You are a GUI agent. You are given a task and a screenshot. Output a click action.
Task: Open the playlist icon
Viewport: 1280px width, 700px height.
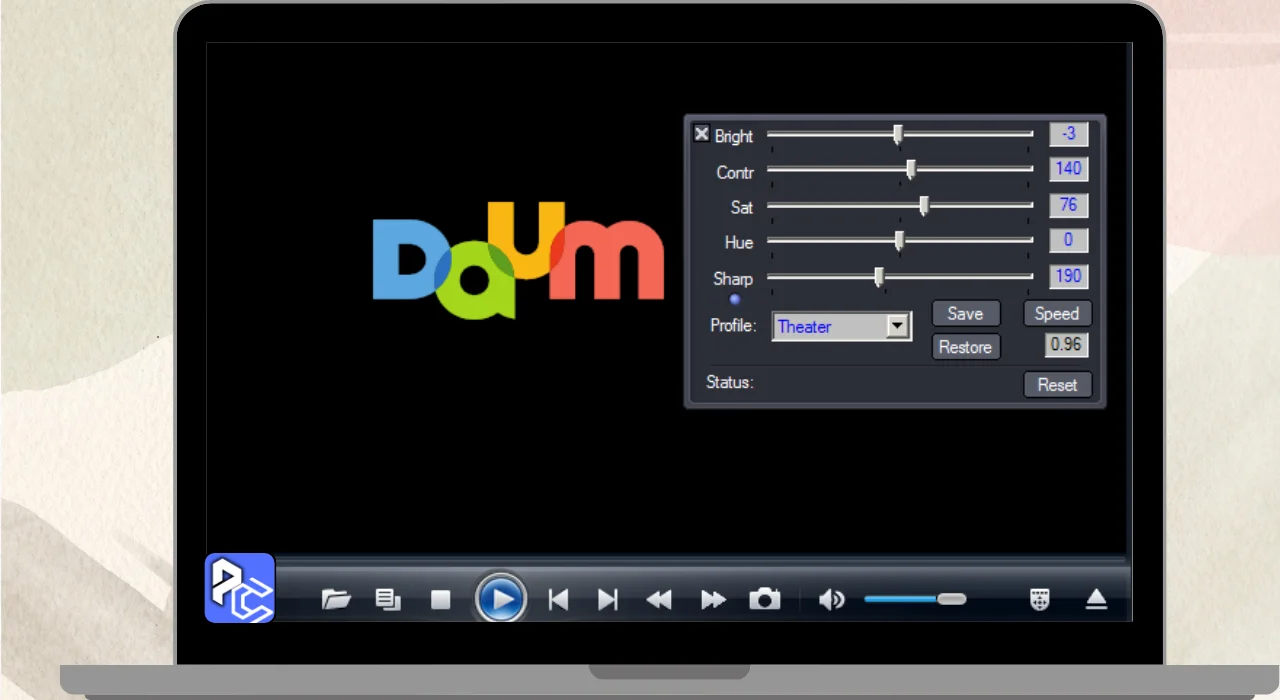coord(388,599)
